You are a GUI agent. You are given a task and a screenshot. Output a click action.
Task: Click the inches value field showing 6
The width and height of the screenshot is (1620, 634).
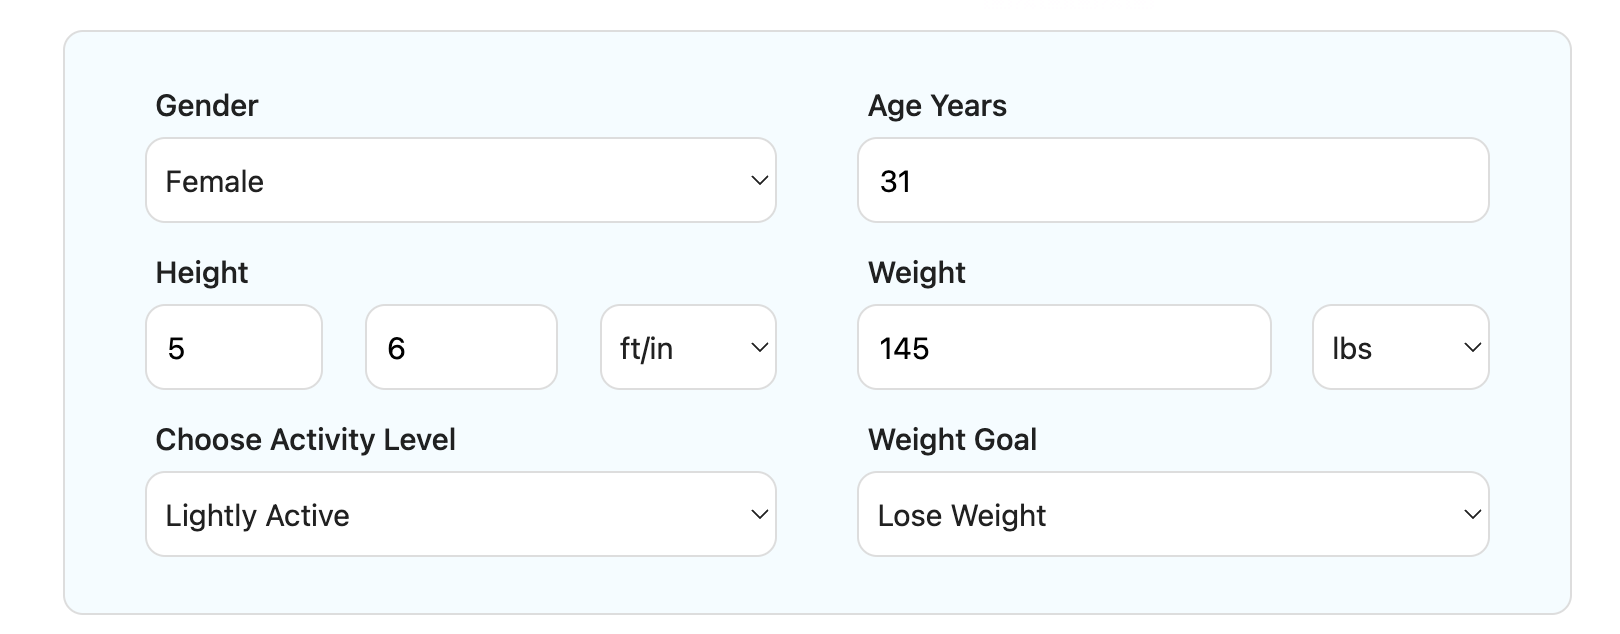460,348
